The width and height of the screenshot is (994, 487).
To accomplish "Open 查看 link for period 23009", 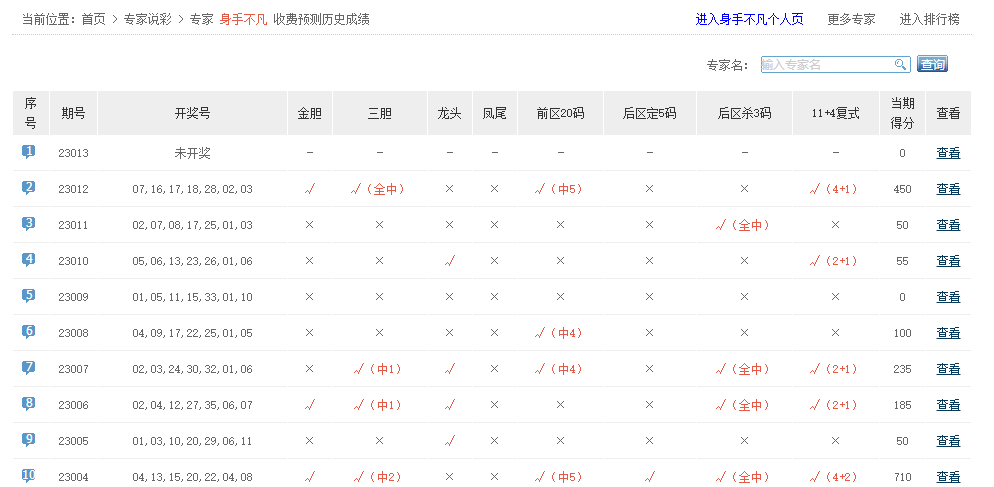I will coord(948,297).
